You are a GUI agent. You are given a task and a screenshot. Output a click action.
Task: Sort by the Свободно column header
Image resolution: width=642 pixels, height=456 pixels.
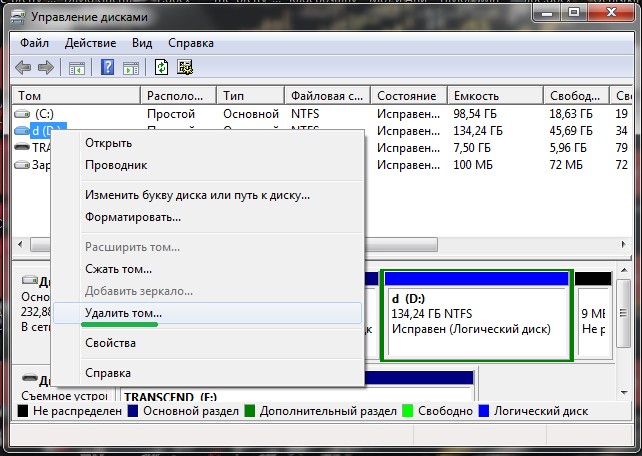(577, 95)
